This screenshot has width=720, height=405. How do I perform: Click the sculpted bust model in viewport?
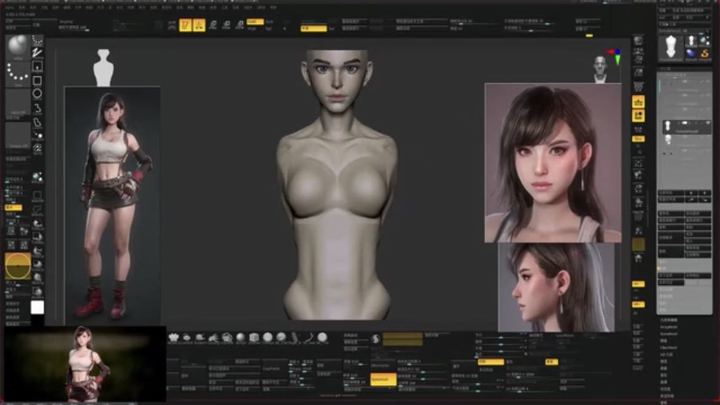[x=337, y=184]
